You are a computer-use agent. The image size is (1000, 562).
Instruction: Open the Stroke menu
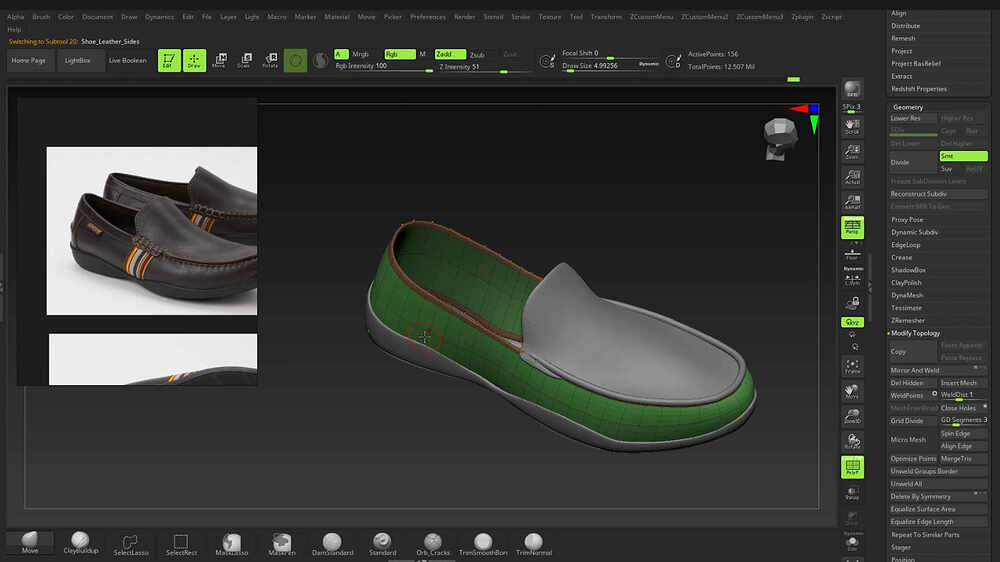coord(521,17)
